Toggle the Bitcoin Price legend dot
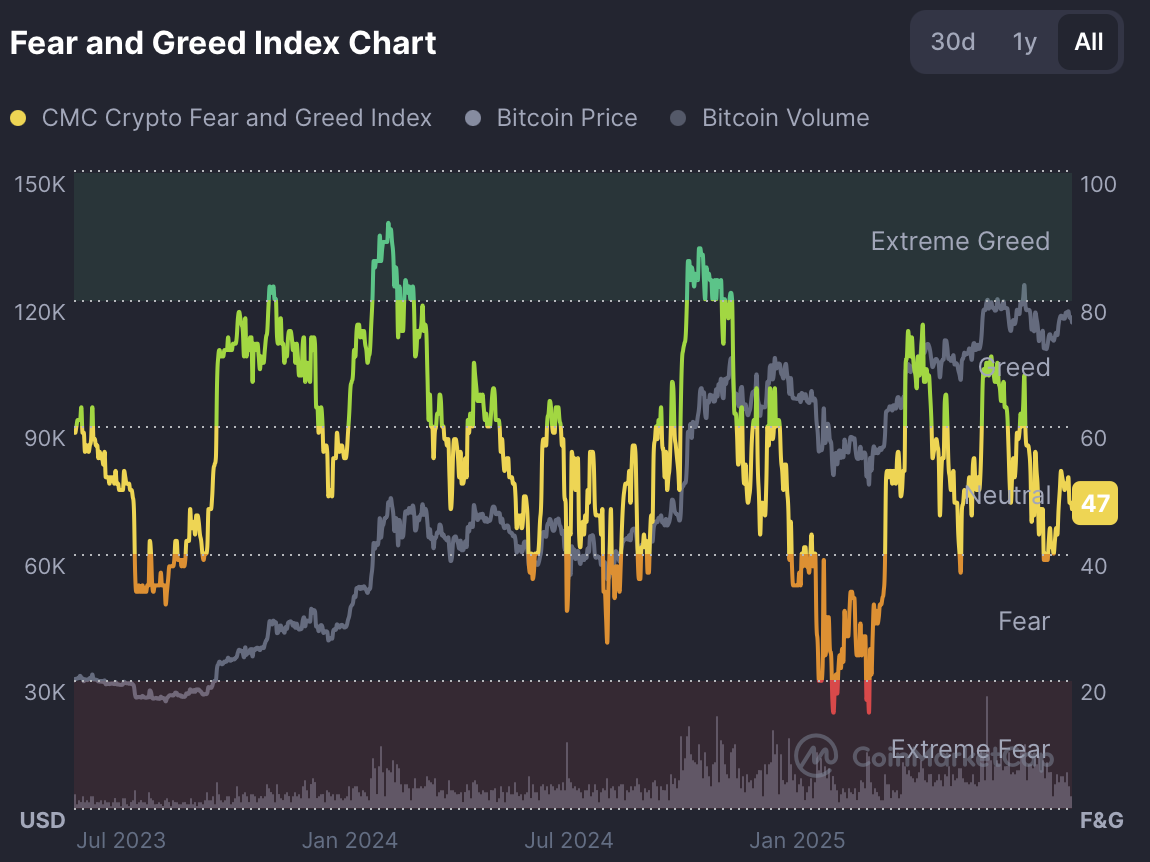This screenshot has height=862, width=1150. [x=473, y=118]
